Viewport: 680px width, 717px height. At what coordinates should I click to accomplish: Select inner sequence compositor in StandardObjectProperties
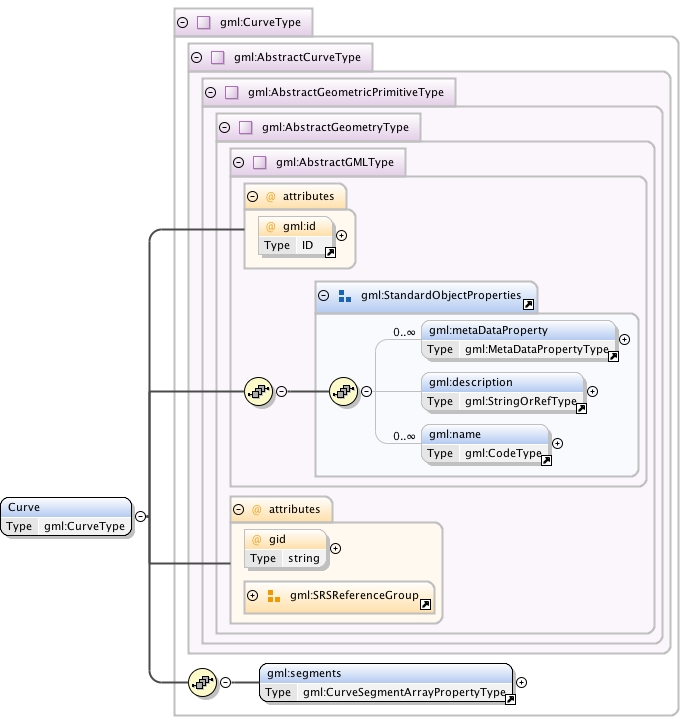pos(343,391)
